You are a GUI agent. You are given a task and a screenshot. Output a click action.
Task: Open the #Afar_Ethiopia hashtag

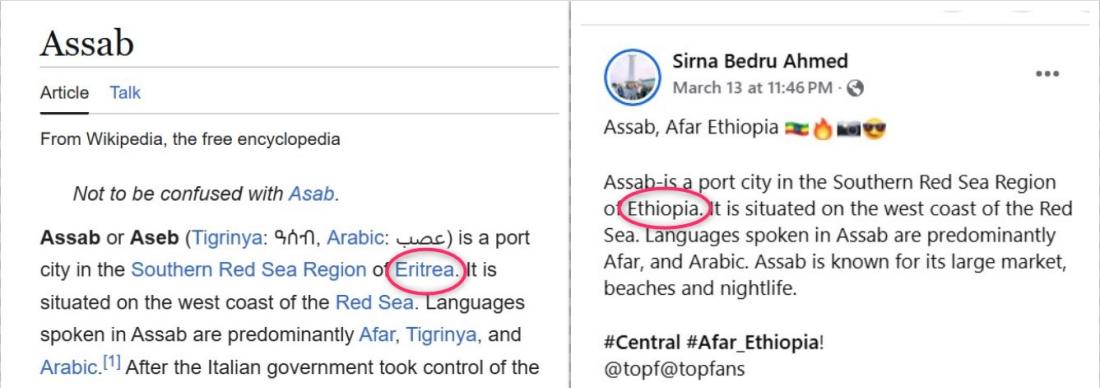click(x=751, y=343)
